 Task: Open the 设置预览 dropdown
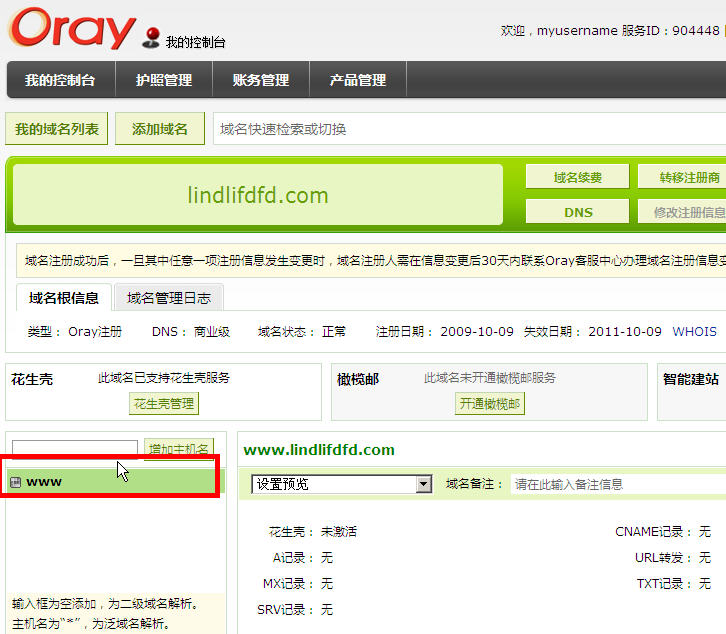click(x=342, y=484)
